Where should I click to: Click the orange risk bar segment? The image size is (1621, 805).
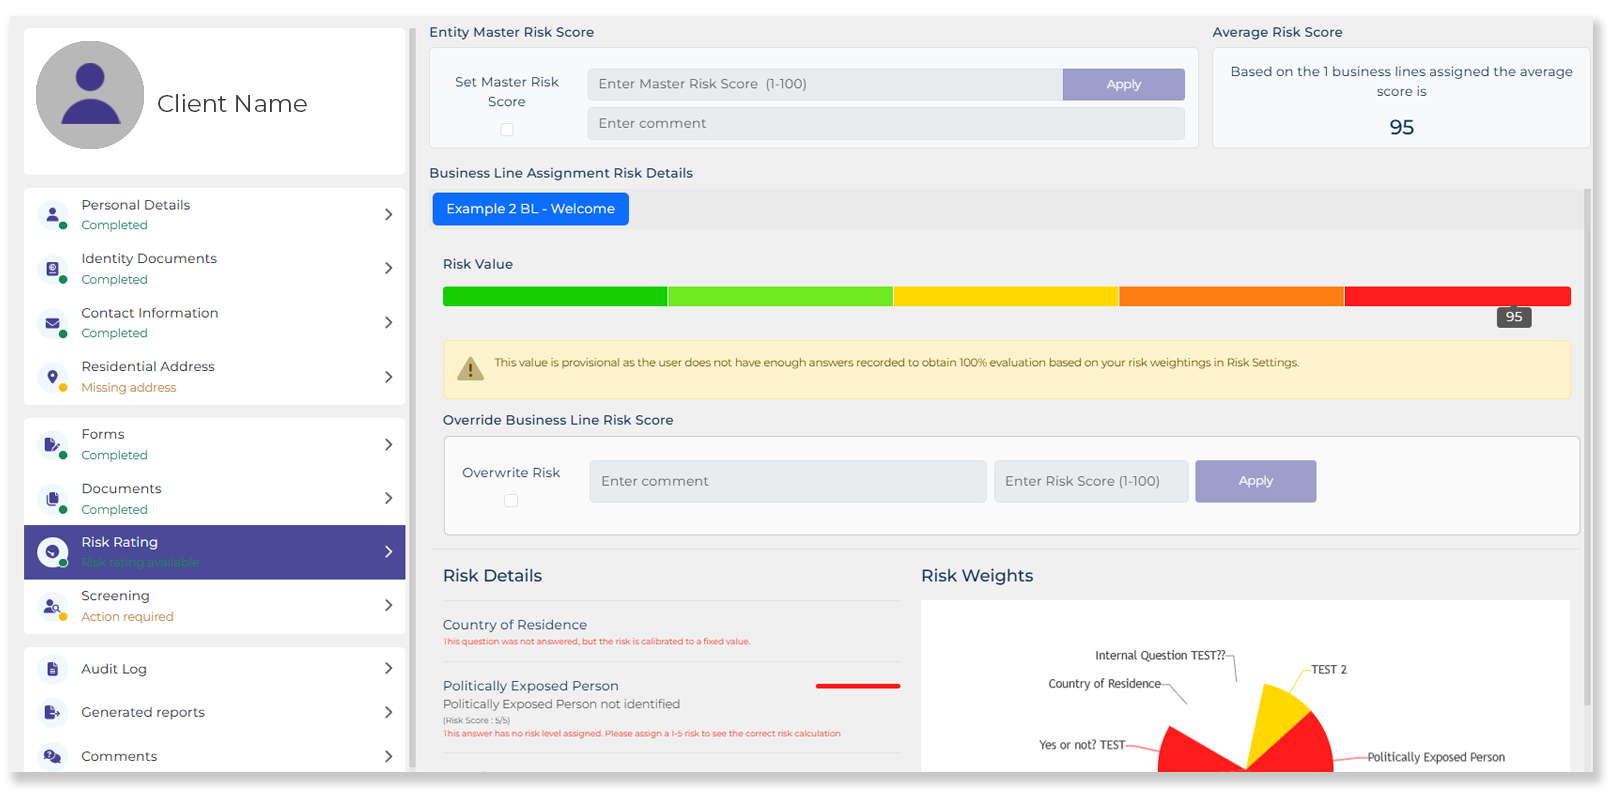pos(1231,296)
